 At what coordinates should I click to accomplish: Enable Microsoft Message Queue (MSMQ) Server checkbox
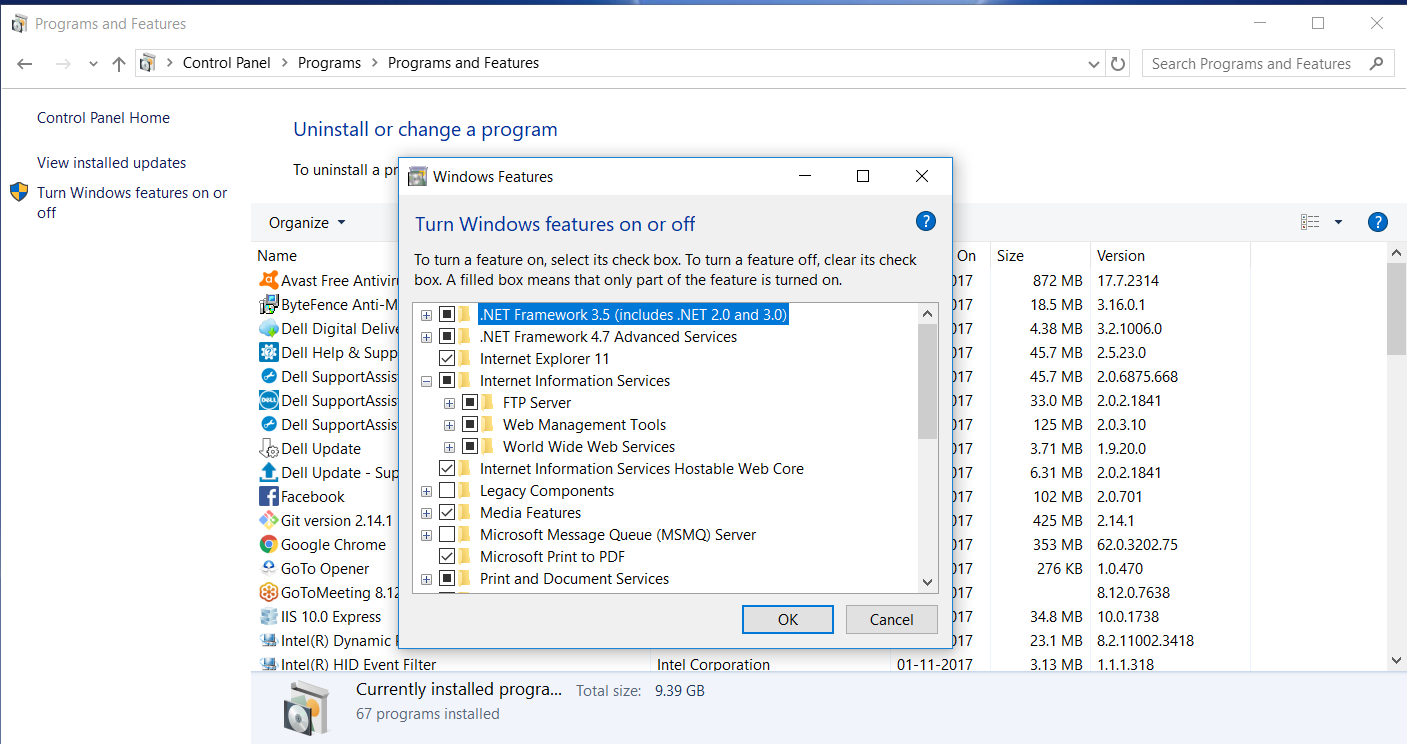(447, 535)
